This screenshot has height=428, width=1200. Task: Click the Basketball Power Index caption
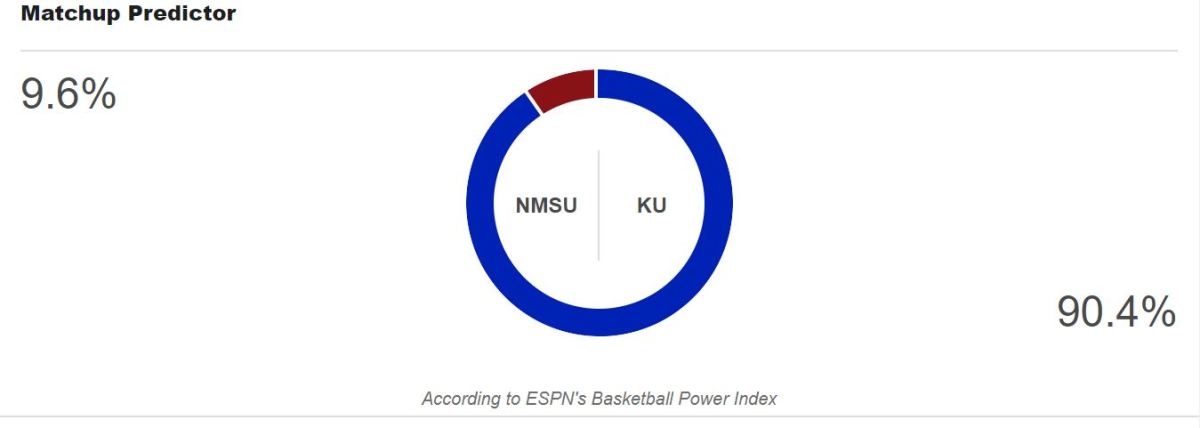coord(599,398)
